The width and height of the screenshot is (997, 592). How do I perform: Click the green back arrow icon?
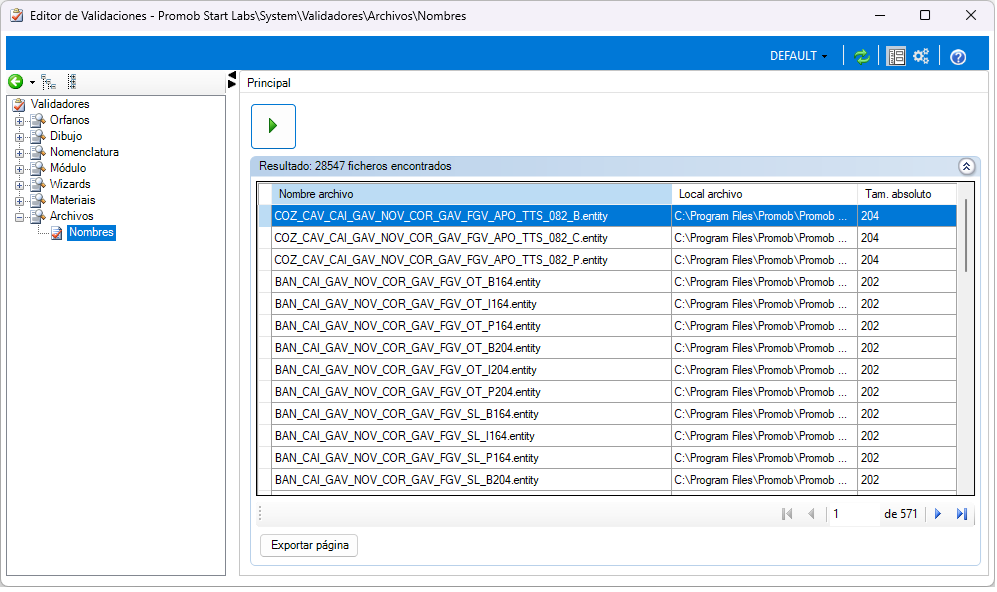(16, 82)
